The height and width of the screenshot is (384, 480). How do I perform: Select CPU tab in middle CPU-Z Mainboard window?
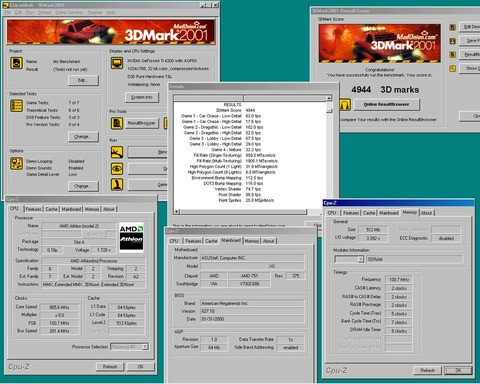point(174,241)
